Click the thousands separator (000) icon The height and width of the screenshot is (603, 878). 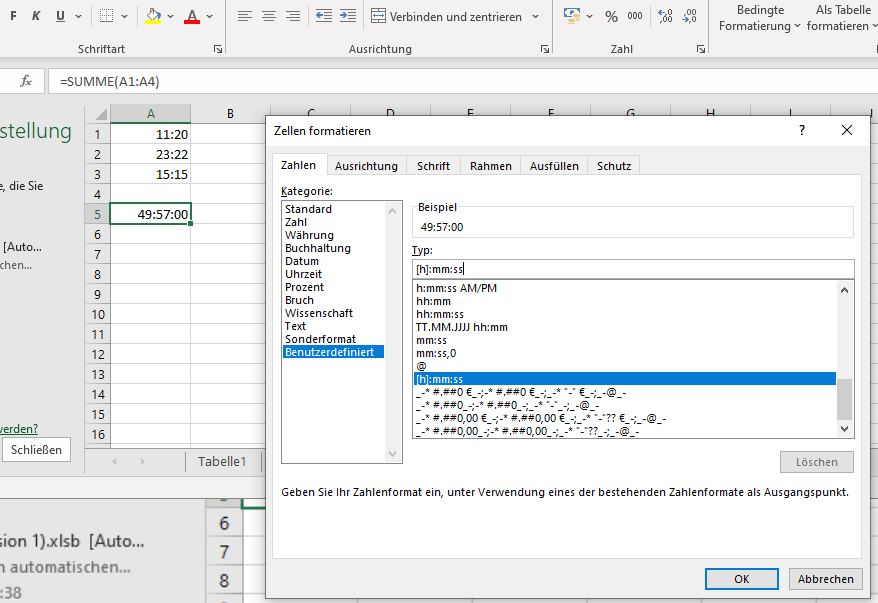[637, 17]
